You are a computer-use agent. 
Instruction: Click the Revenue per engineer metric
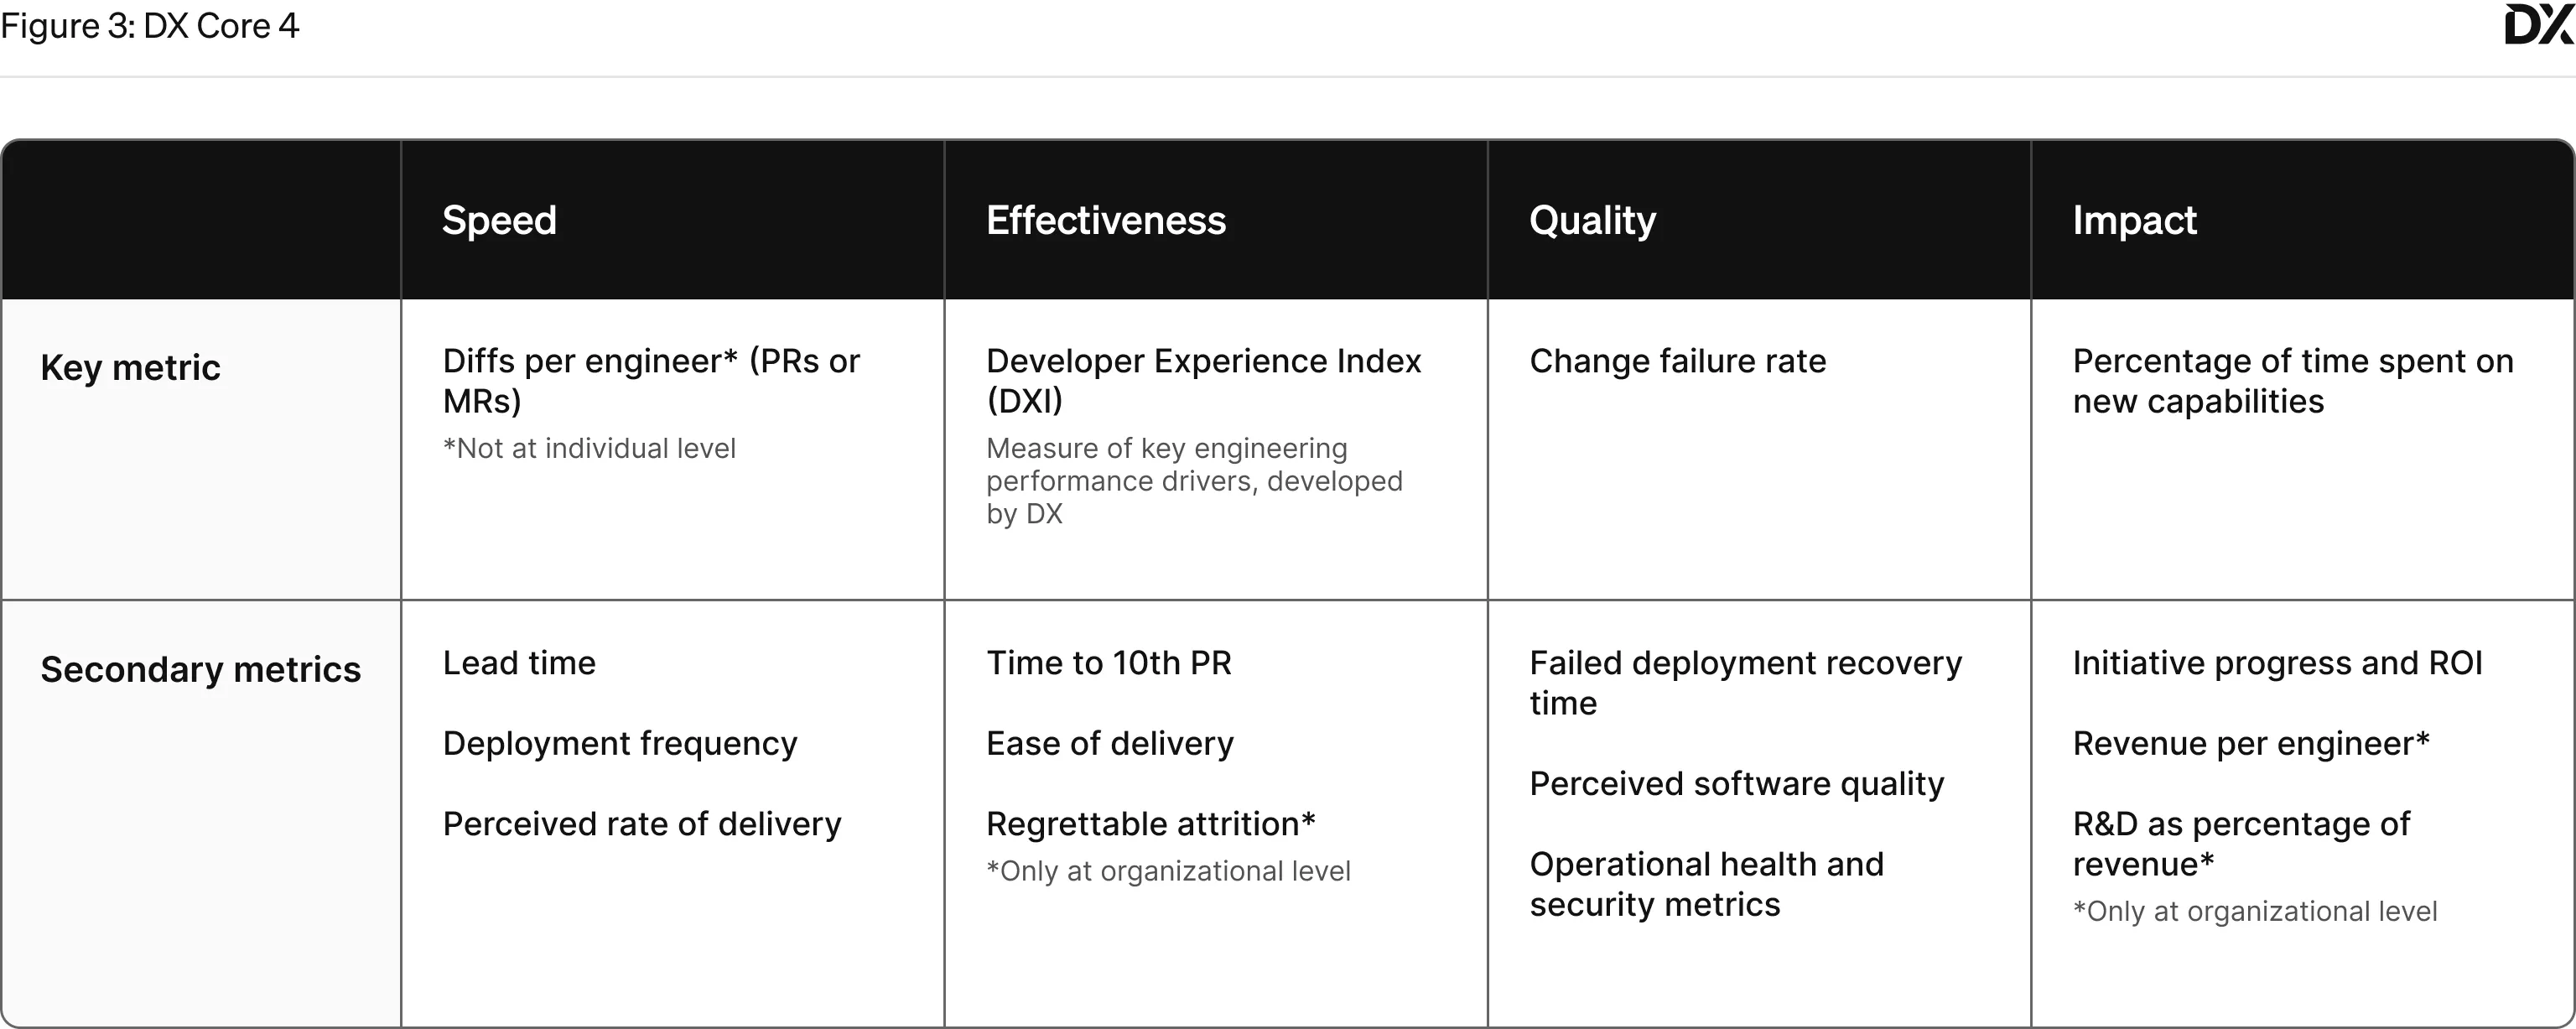click(x=2250, y=744)
